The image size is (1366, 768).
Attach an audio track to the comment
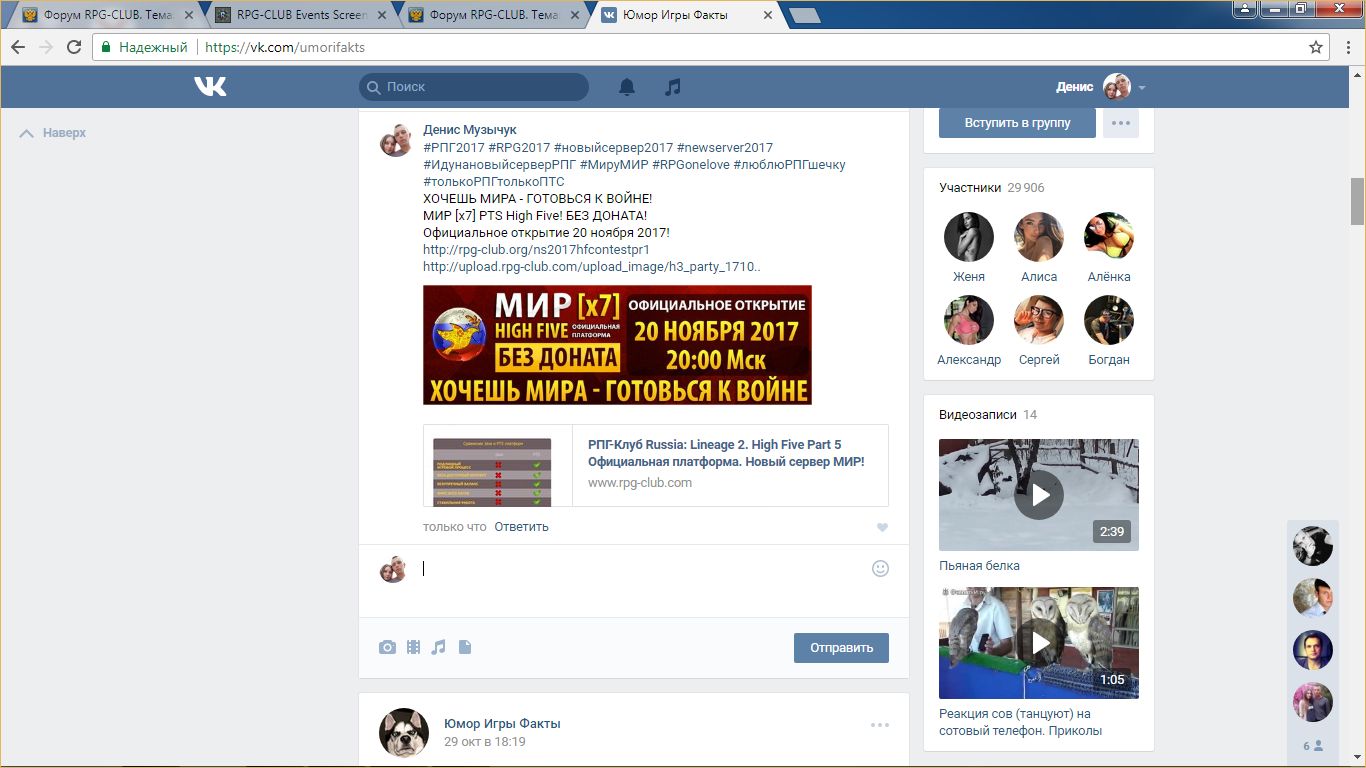tap(438, 647)
